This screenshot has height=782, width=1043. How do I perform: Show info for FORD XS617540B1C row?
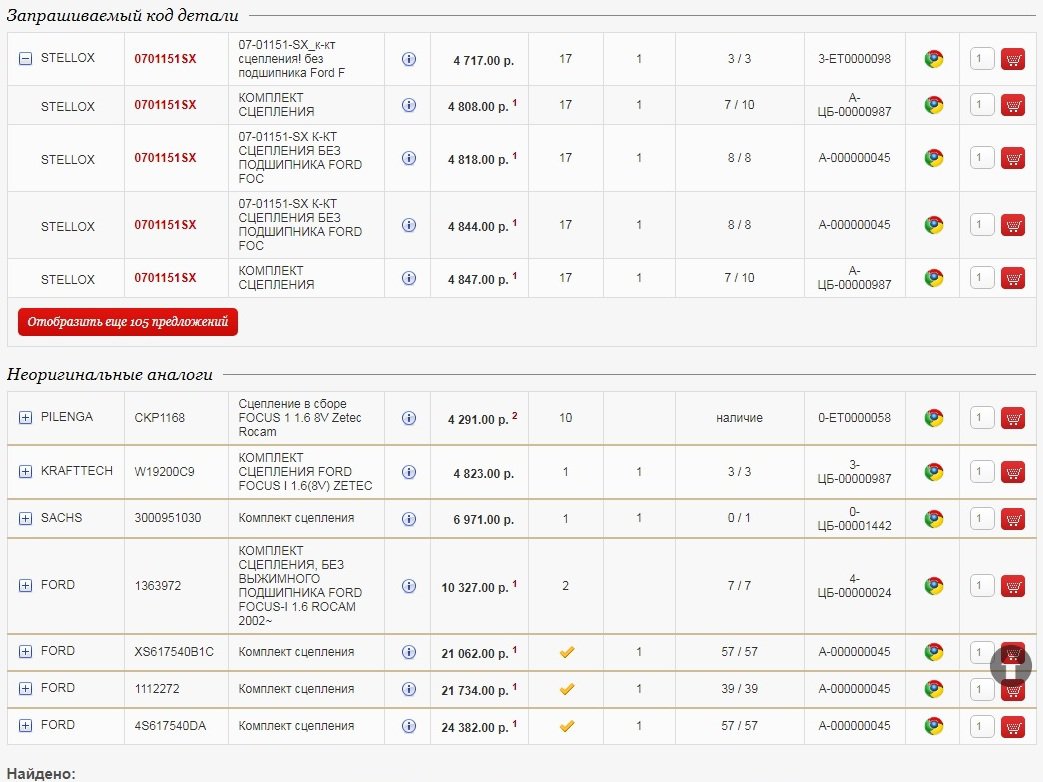pos(409,652)
